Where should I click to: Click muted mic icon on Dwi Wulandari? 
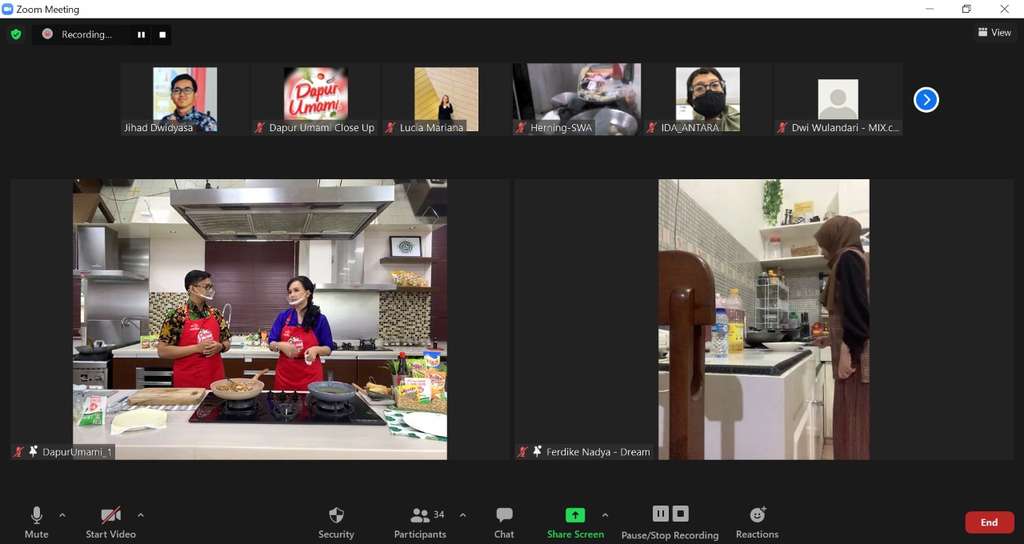(782, 127)
